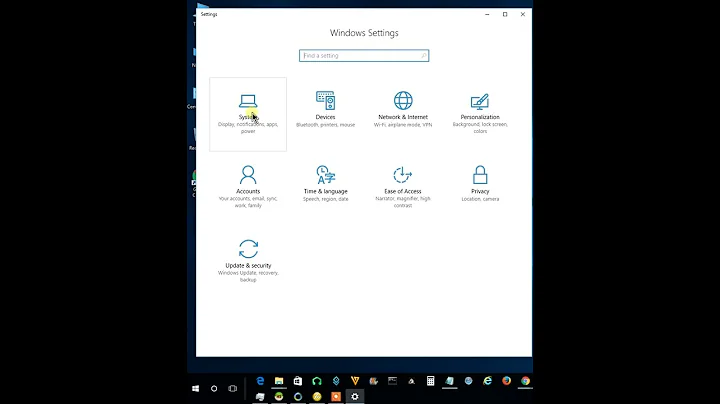Open Task View on the taskbar
The image size is (720, 404).
pyautogui.click(x=233, y=388)
